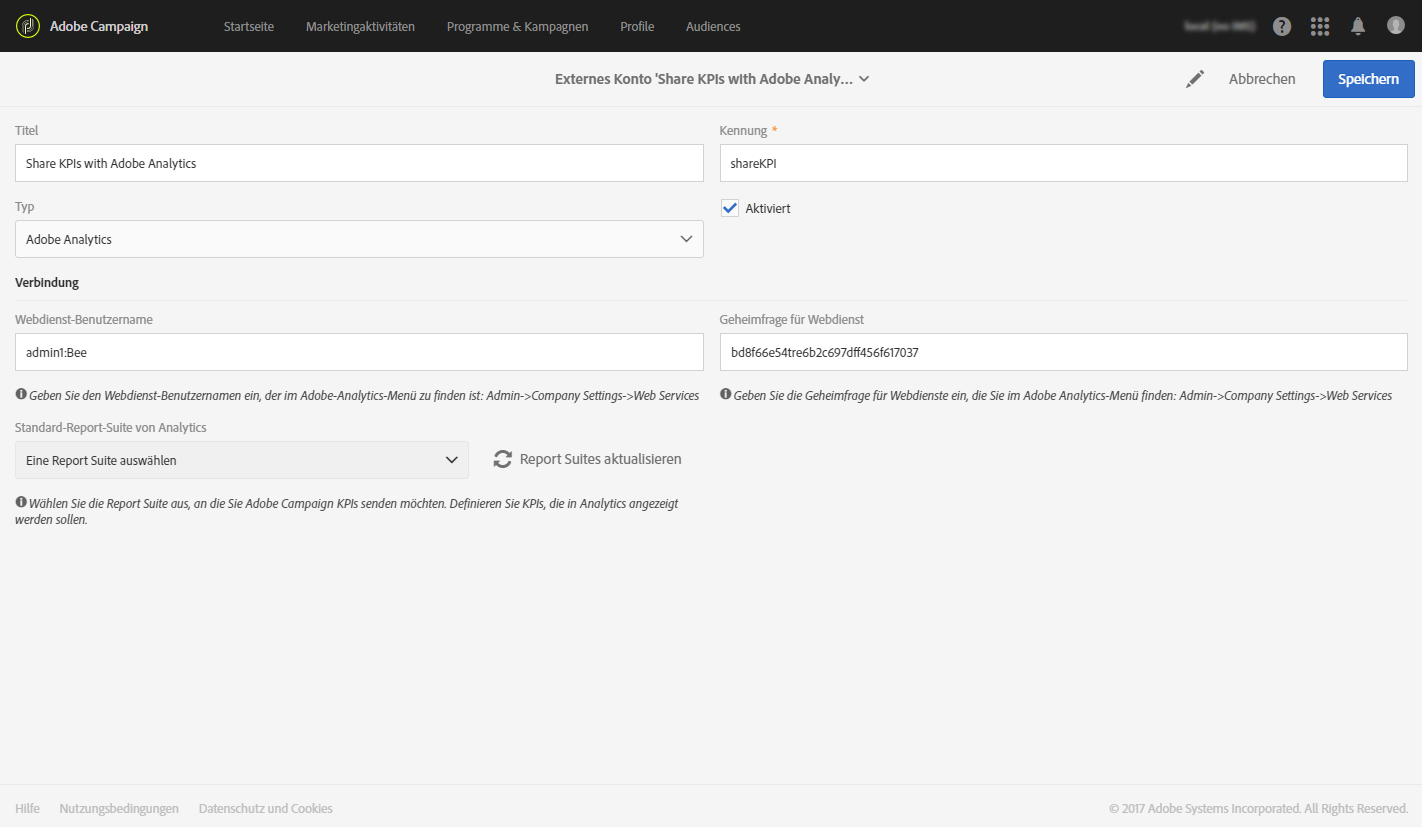This screenshot has width=1422, height=827.
Task: Click the blurred account name in header
Action: click(1219, 27)
